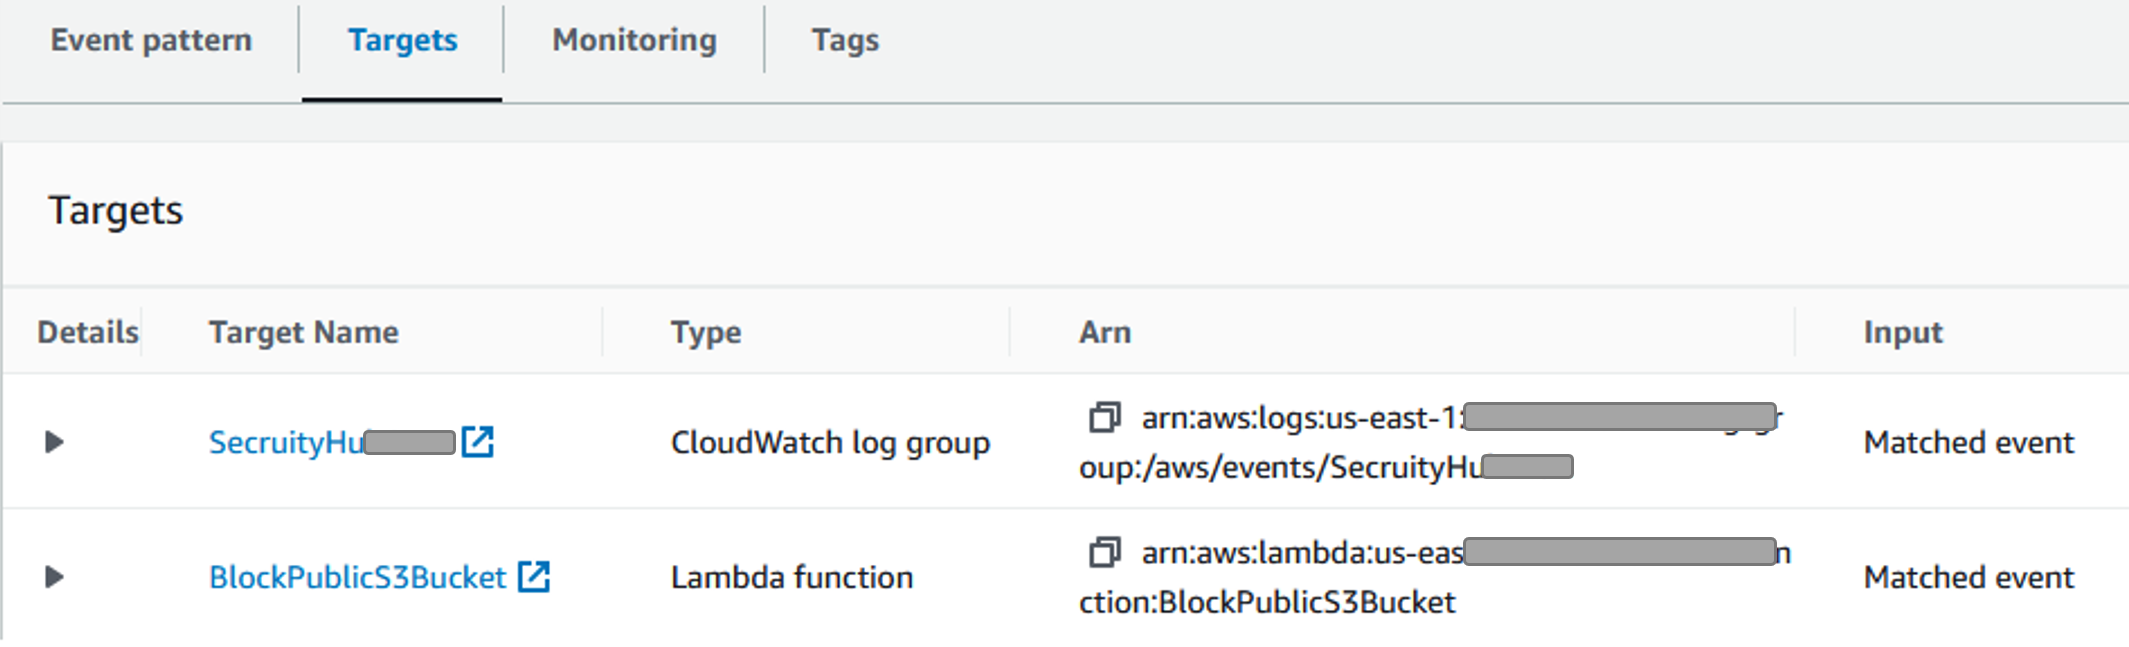Collapse the first target row disclosure triangle
This screenshot has height=647, width=2129.
pyautogui.click(x=55, y=441)
